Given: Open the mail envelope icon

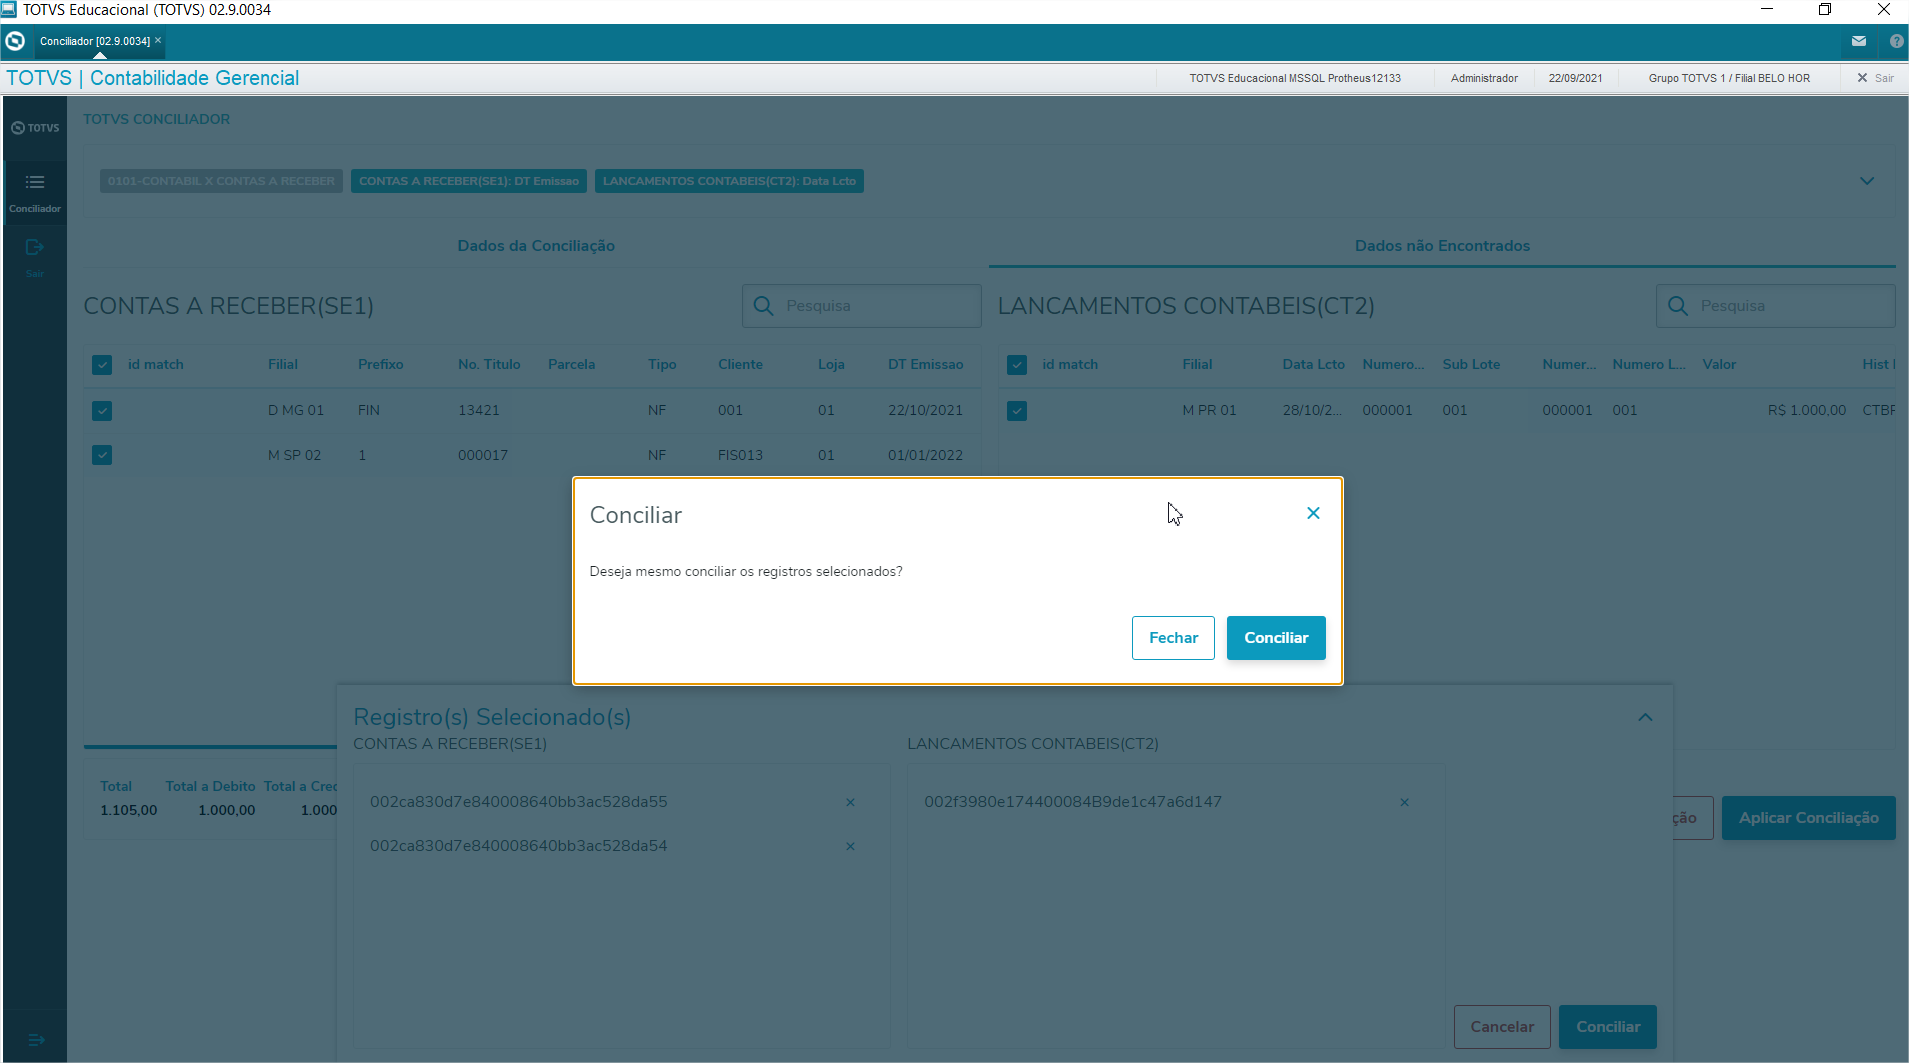Looking at the screenshot, I should coord(1859,41).
